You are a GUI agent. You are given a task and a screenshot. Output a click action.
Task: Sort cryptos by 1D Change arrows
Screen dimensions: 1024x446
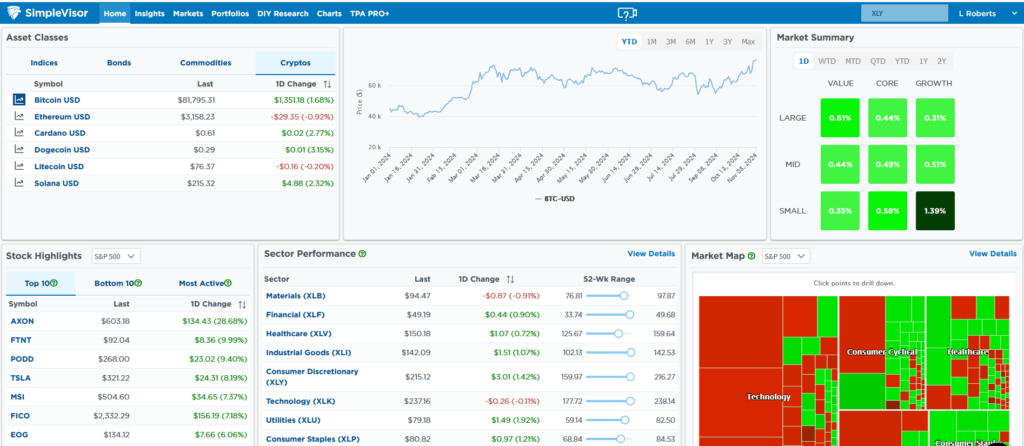coord(327,84)
